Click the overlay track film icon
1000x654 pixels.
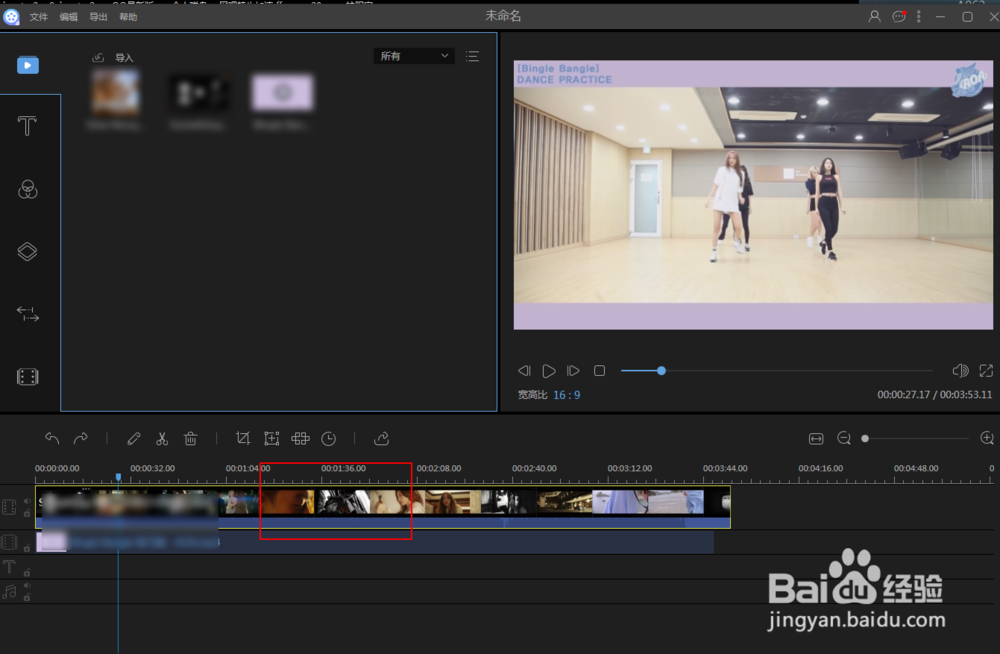(x=9, y=542)
